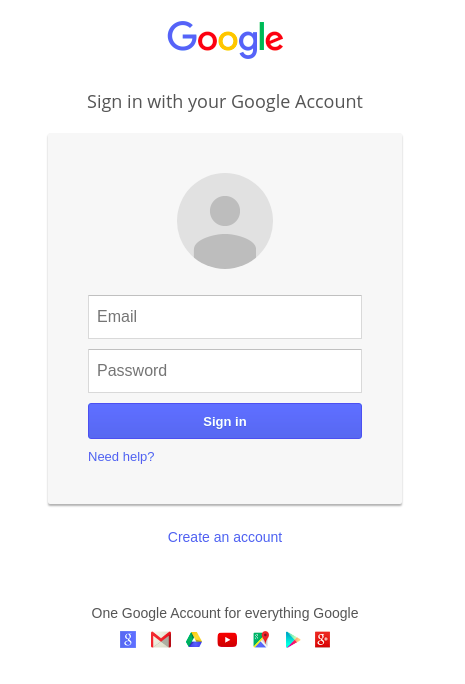This screenshot has width=465, height=684.
Task: Open the Gmail envelope icon
Action: pos(161,640)
